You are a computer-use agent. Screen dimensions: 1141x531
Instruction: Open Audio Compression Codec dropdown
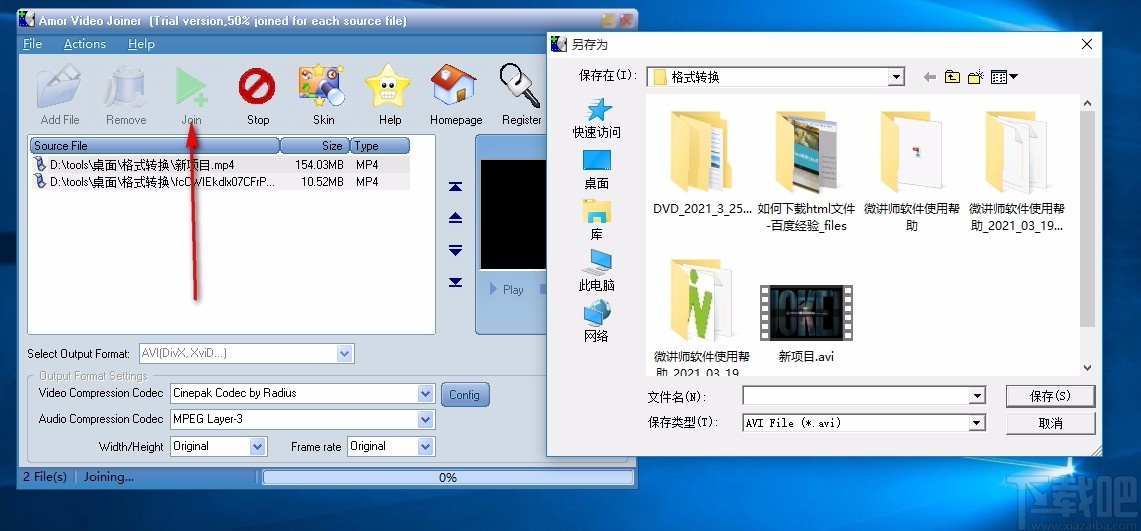point(426,420)
